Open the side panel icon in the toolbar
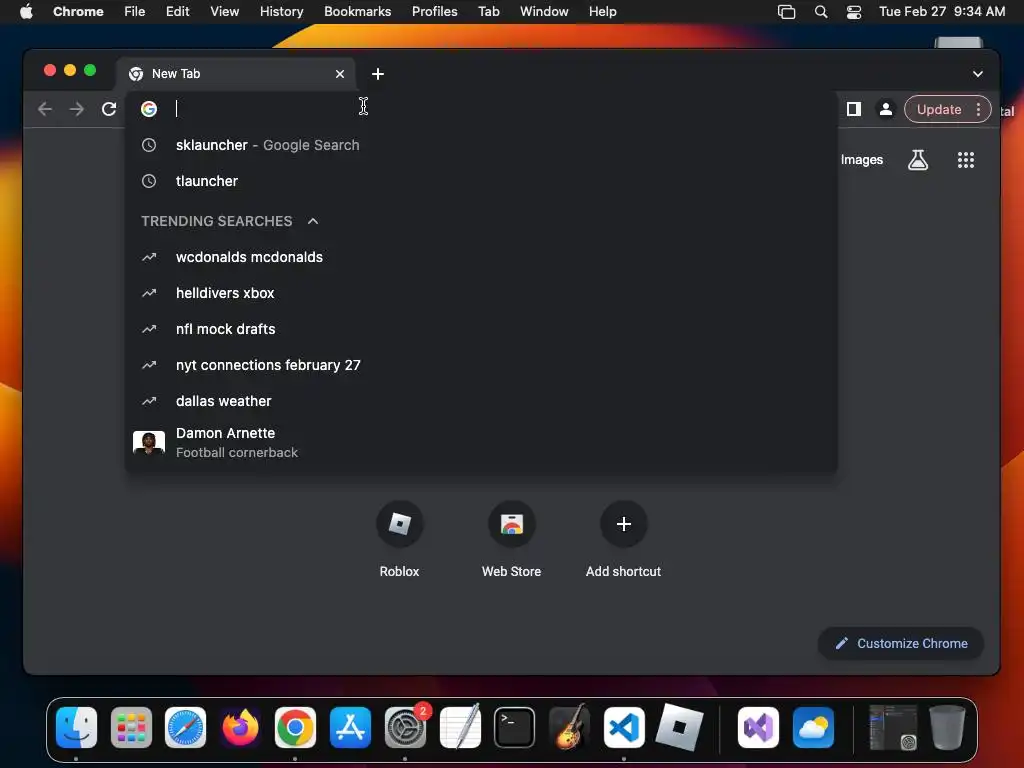This screenshot has height=768, width=1024. (854, 109)
